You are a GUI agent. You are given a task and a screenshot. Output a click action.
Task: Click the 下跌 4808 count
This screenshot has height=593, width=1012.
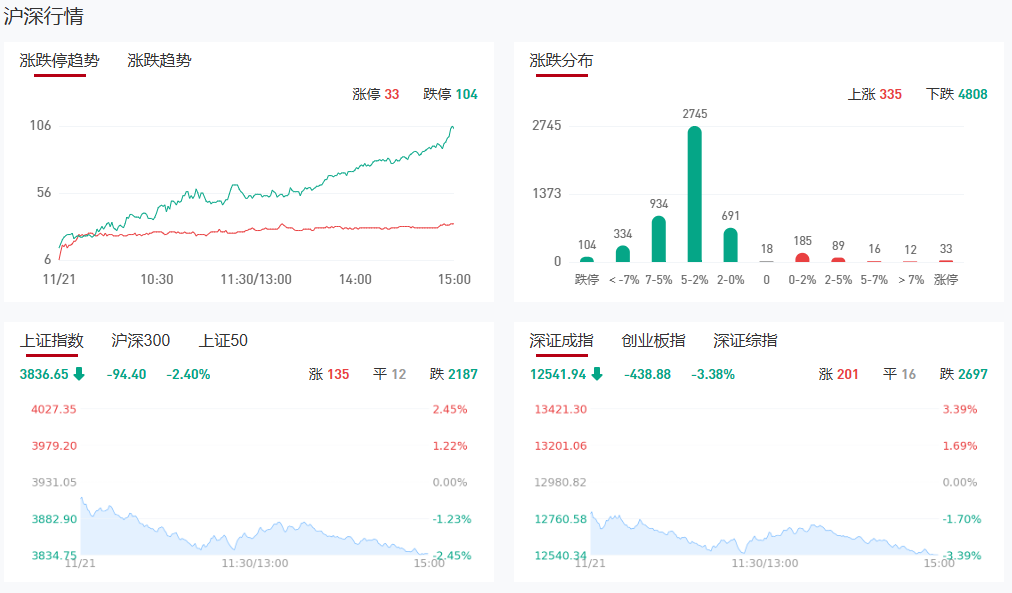(957, 95)
